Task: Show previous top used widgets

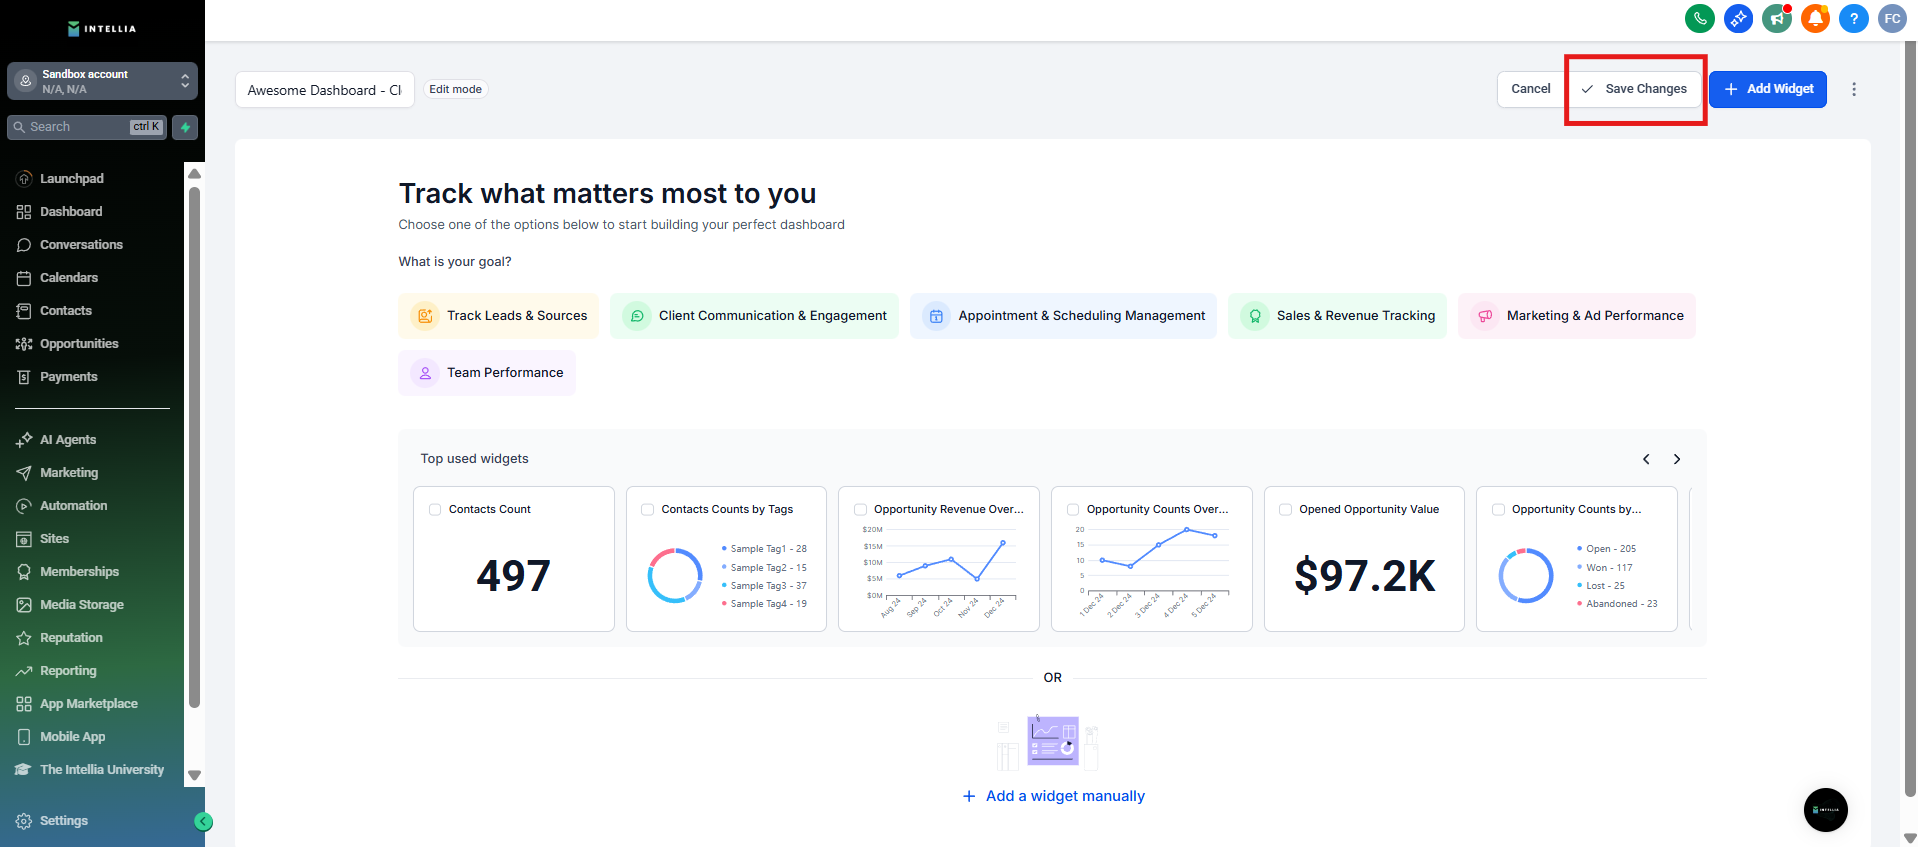Action: [x=1646, y=459]
